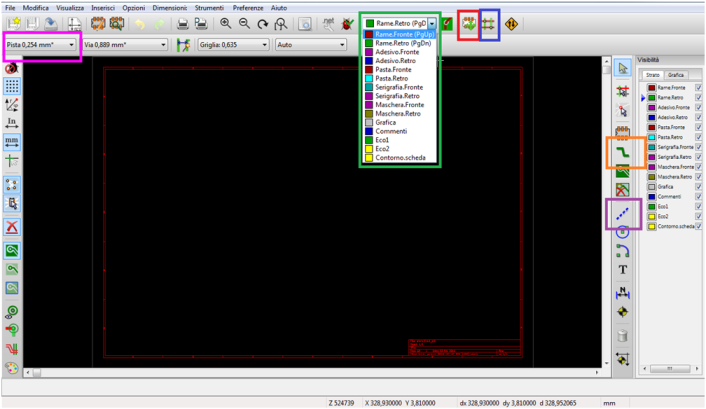The width and height of the screenshot is (706, 409).
Task: Select the add text tool
Action: (x=623, y=269)
